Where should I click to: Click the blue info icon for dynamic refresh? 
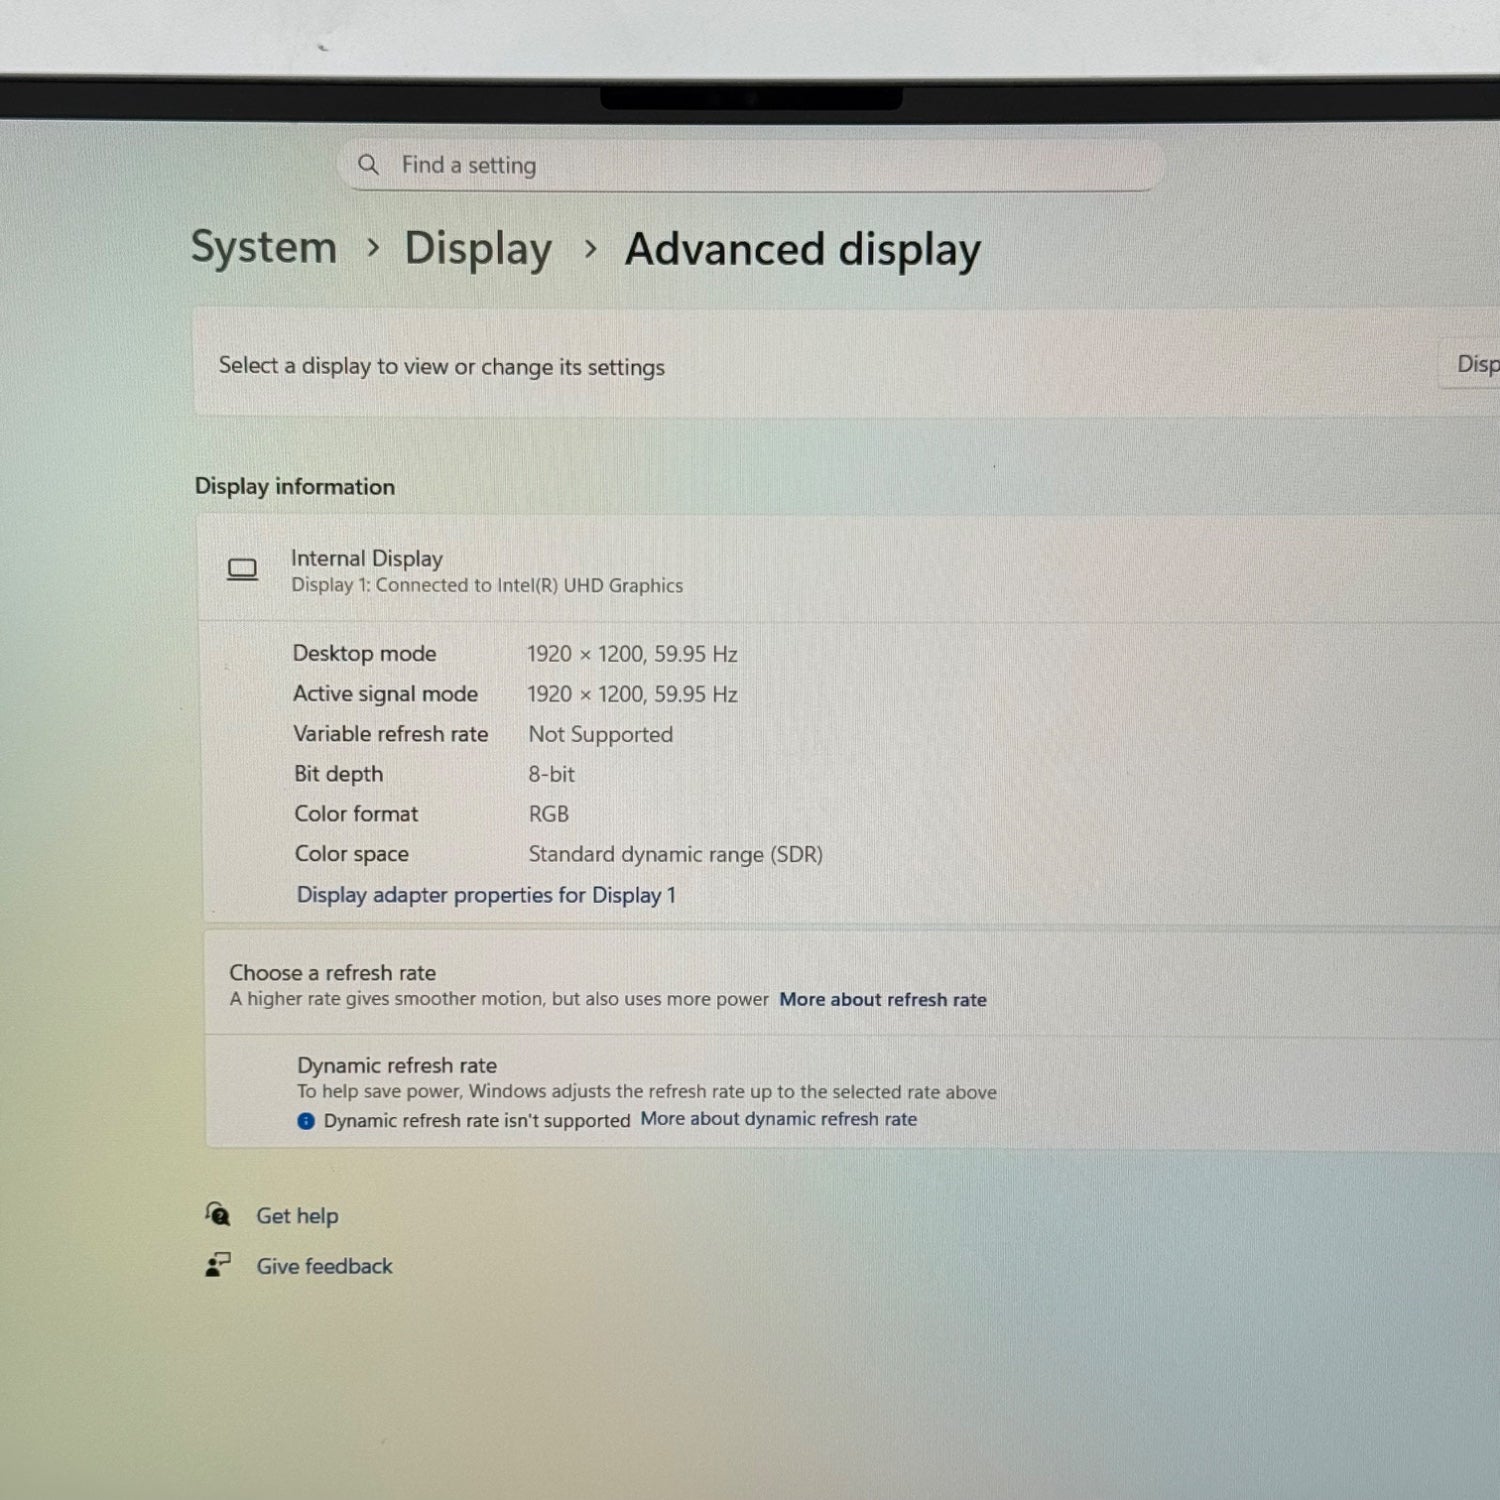(x=306, y=1121)
